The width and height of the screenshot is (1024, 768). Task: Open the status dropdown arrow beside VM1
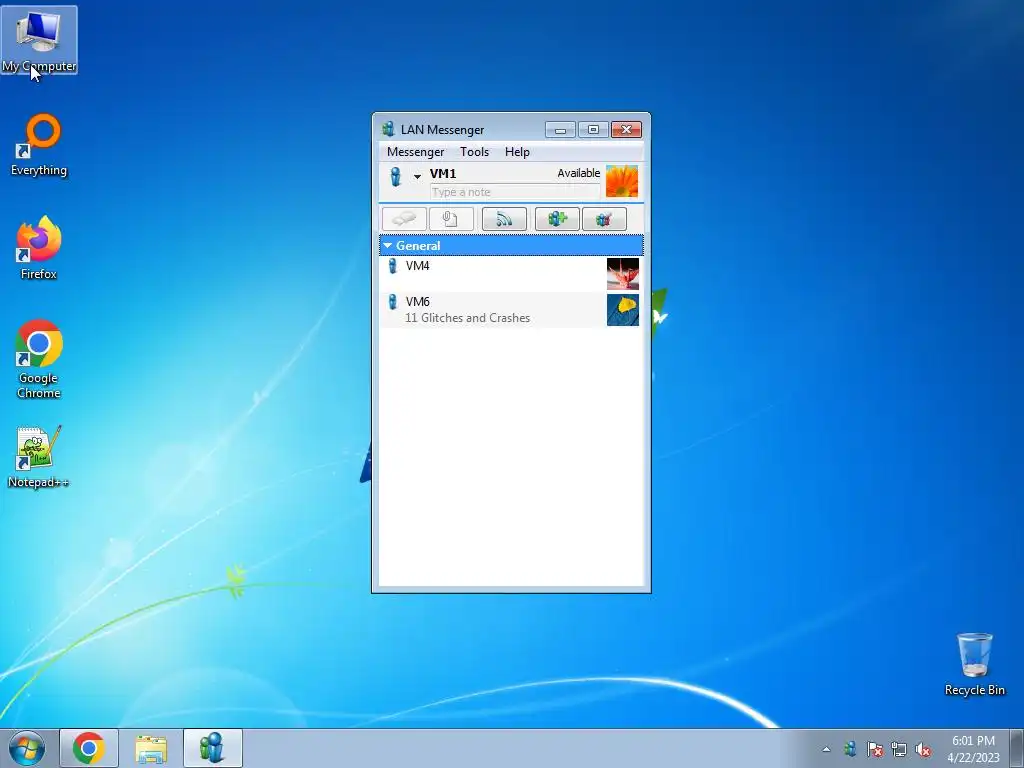pos(417,176)
